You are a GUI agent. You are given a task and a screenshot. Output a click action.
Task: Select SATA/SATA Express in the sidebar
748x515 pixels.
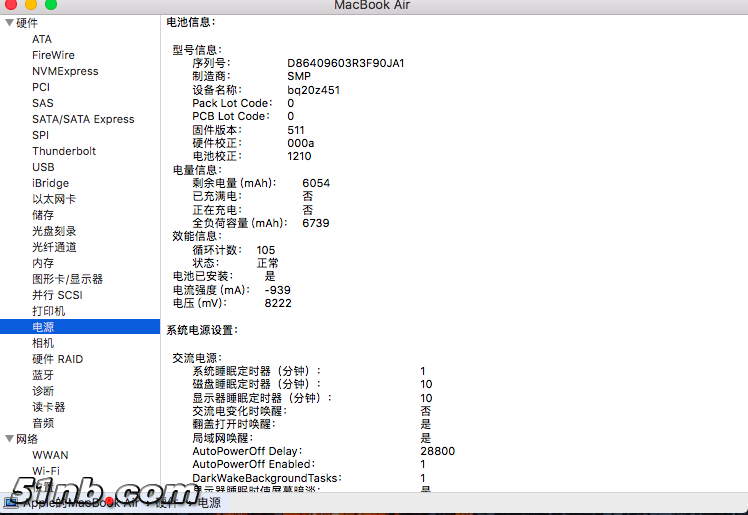83,119
